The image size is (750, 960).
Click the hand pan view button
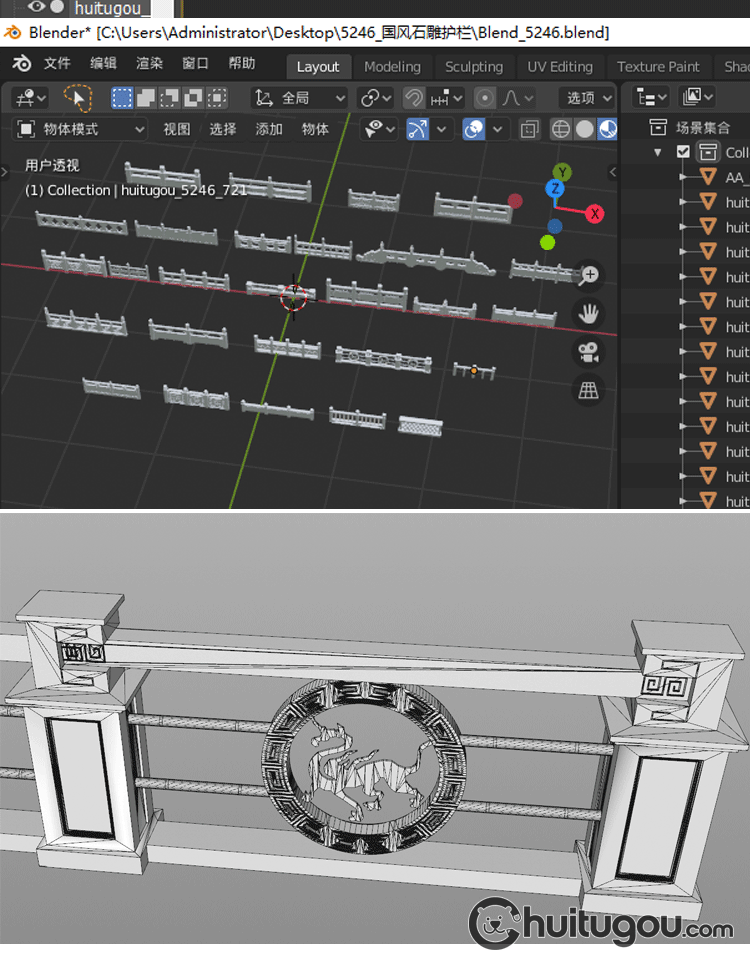pos(588,314)
